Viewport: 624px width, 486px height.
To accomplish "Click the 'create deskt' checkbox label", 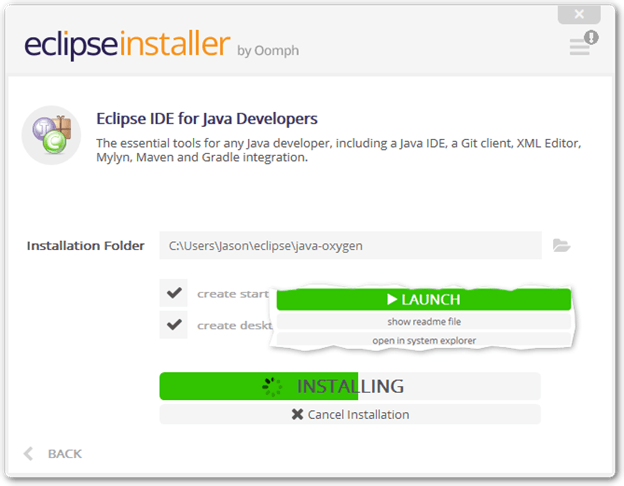I will point(235,326).
